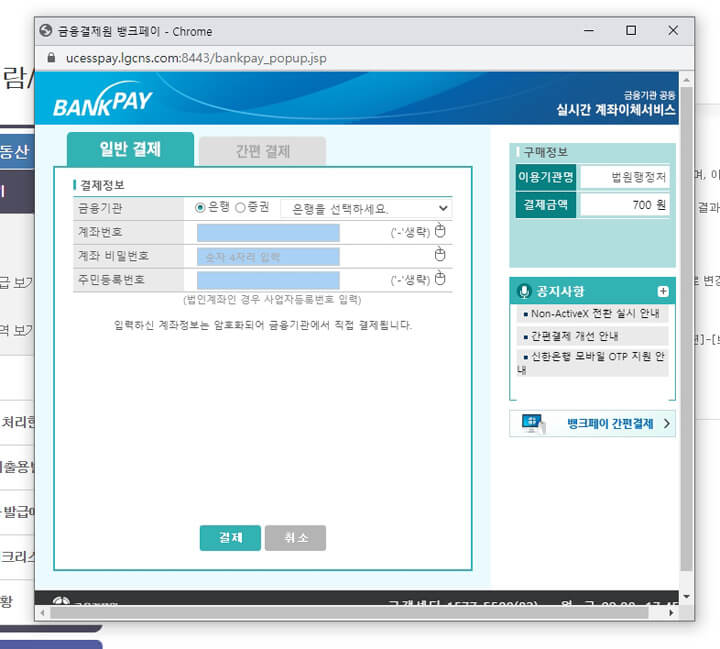Click the vertical scrollbar thumb
This screenshot has width=720, height=649.
pyautogui.click(x=686, y=328)
